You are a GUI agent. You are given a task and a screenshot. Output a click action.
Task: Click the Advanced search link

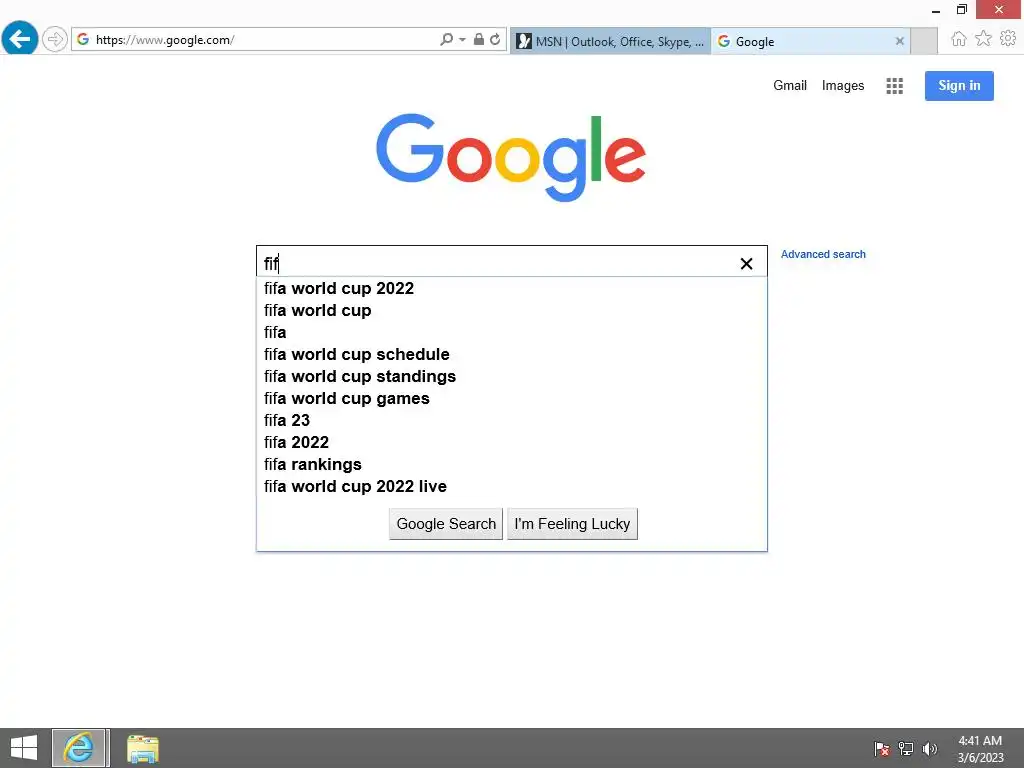point(823,254)
